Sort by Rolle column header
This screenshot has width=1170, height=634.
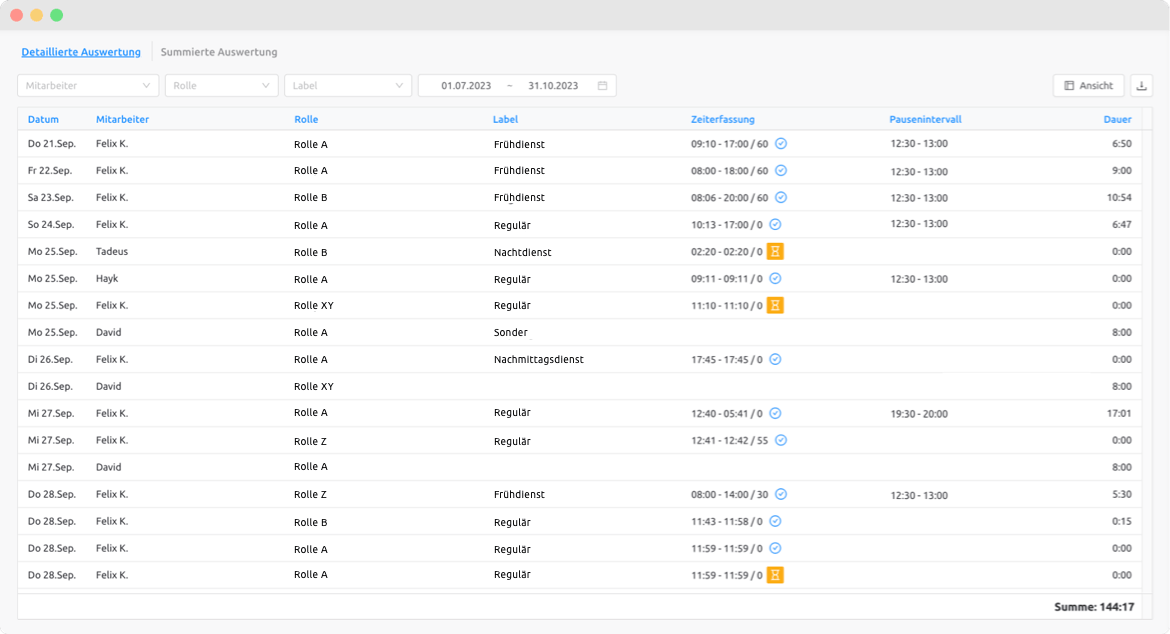[x=306, y=119]
